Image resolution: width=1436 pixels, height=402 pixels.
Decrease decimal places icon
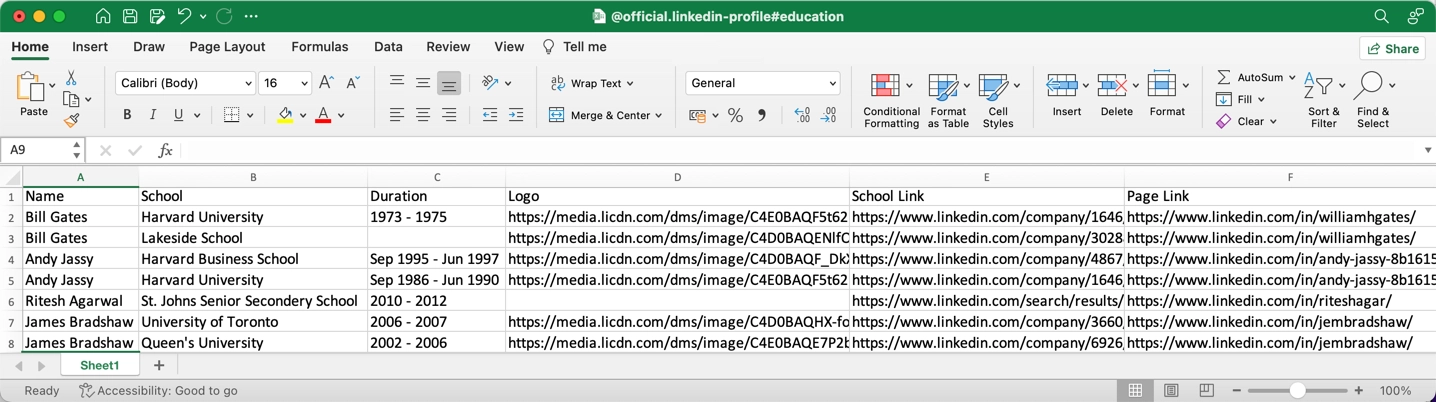coord(829,115)
